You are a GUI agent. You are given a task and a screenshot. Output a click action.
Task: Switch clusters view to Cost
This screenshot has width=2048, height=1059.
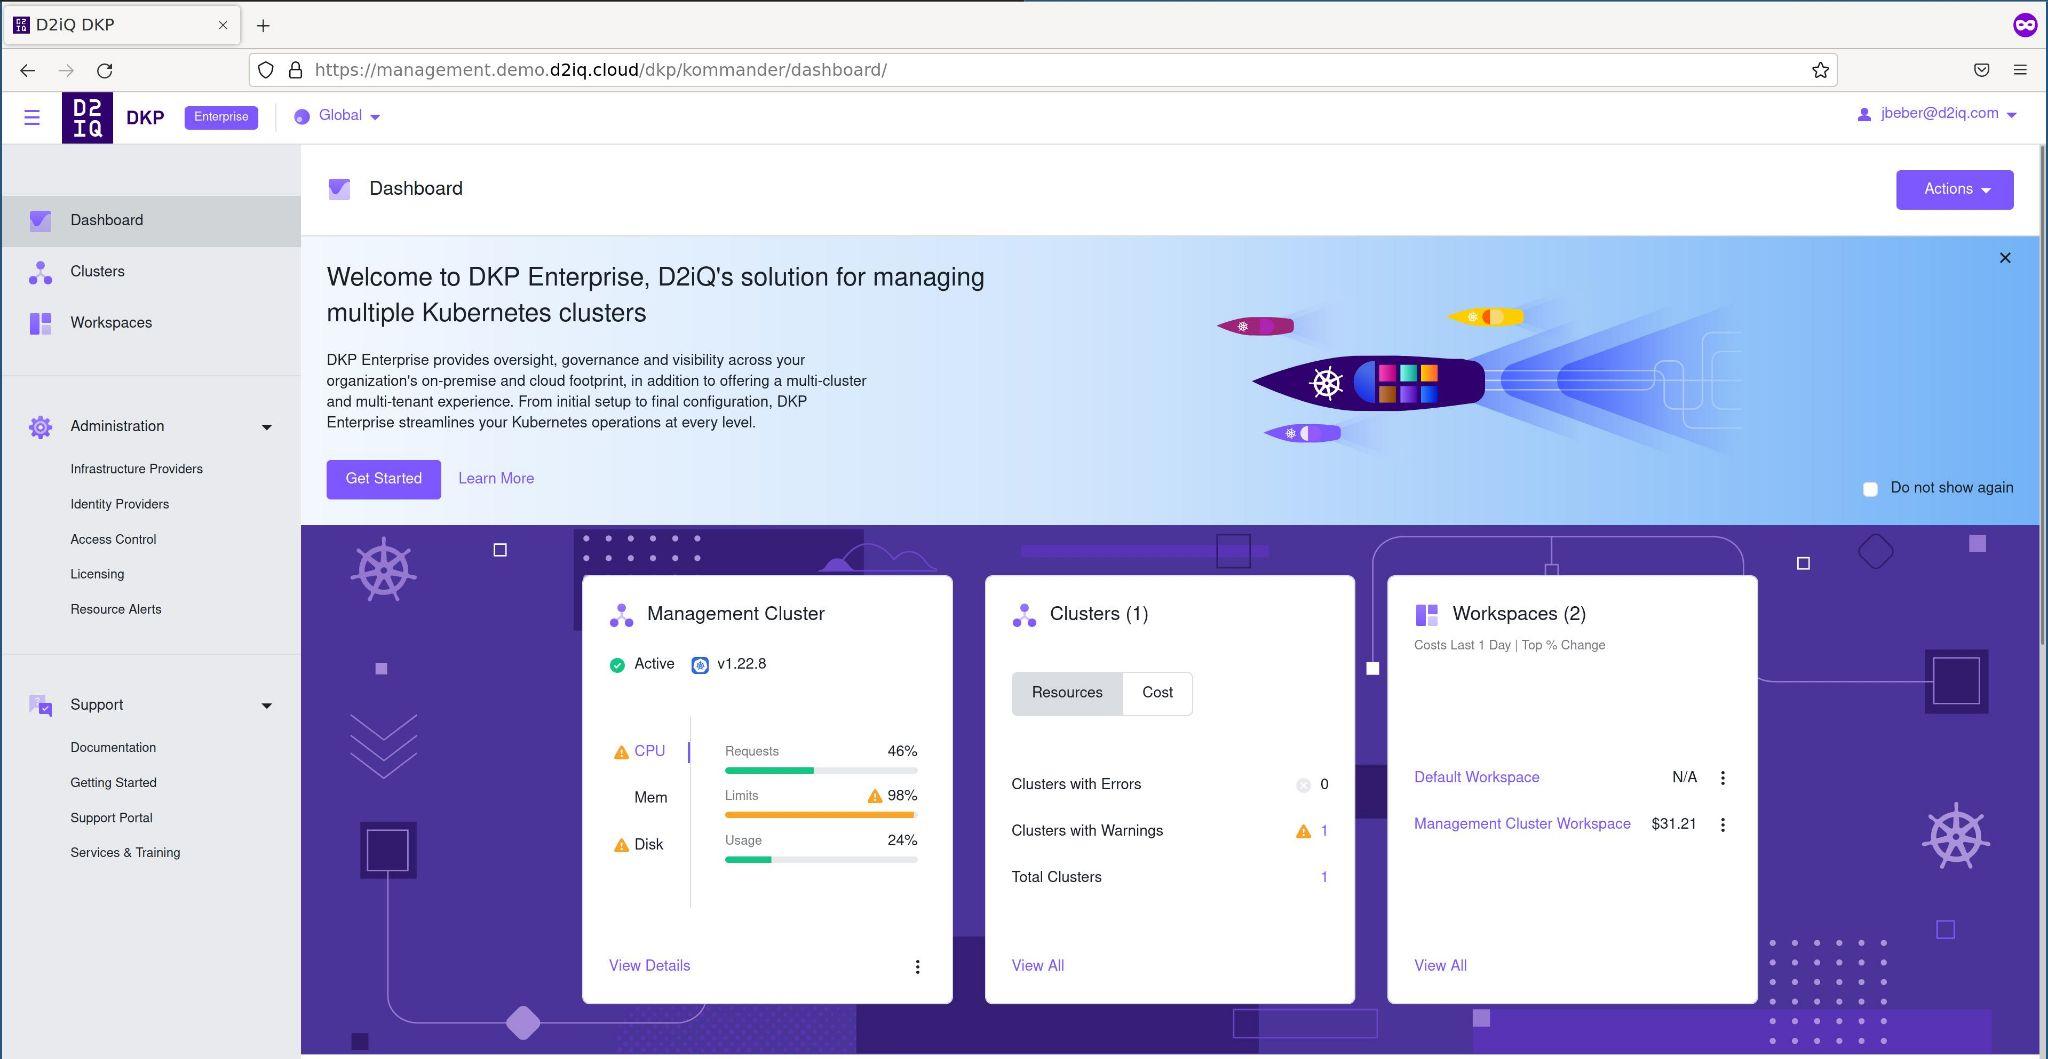(x=1157, y=693)
